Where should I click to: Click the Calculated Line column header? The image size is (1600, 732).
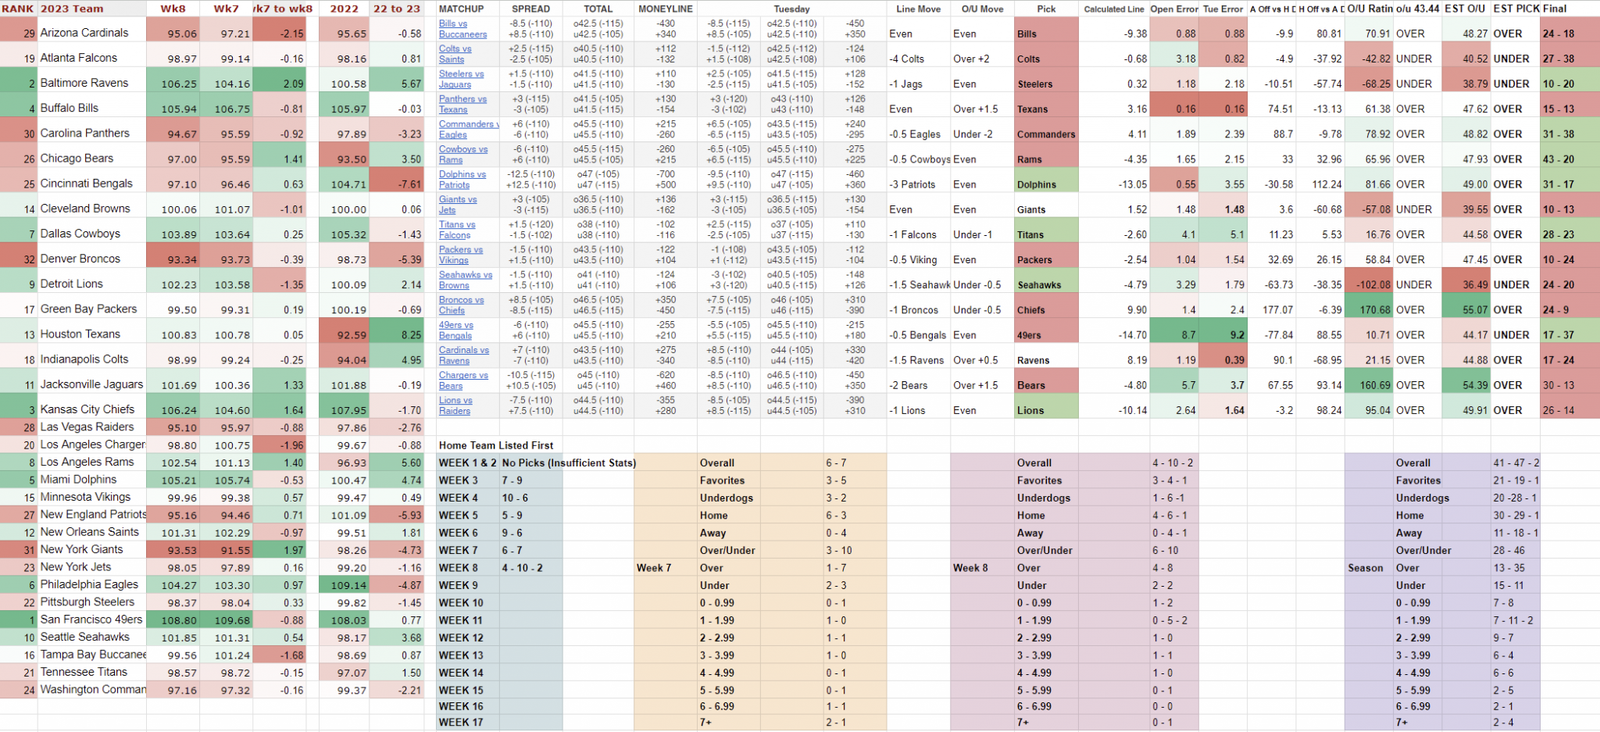tap(1114, 8)
